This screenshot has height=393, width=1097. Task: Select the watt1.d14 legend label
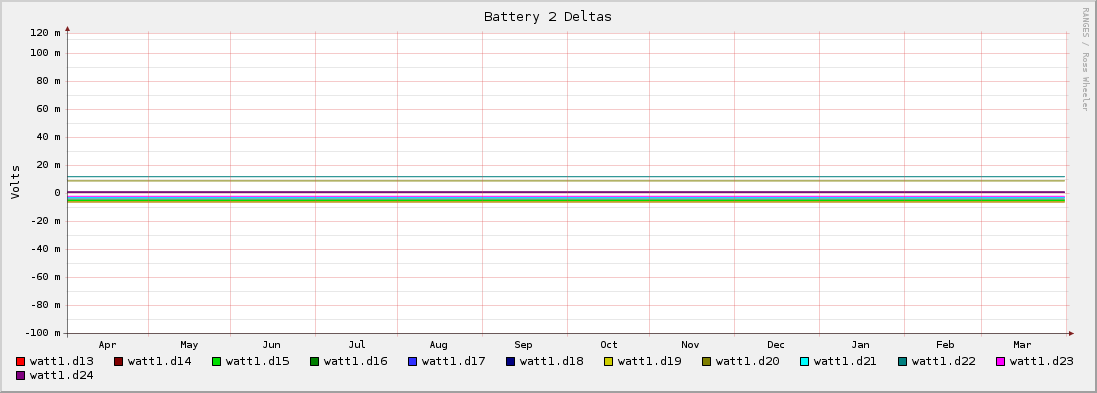point(160,362)
